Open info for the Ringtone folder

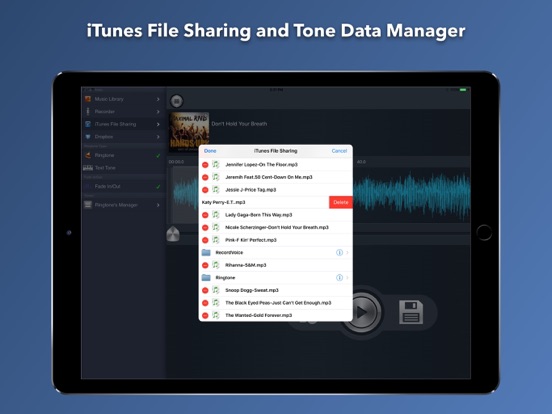tap(339, 278)
